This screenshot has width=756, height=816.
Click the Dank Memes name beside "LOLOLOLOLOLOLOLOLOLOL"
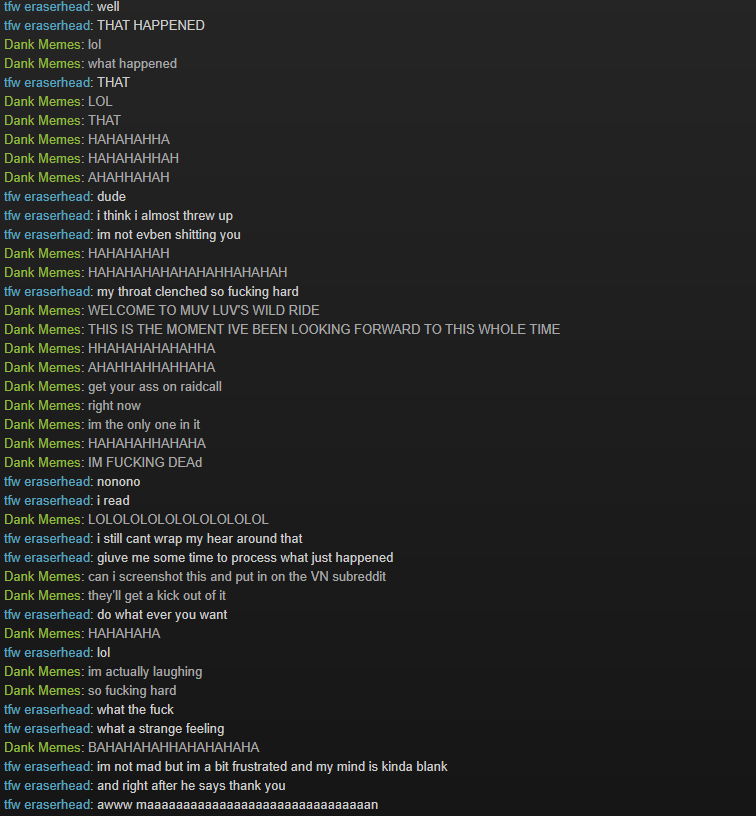43,519
